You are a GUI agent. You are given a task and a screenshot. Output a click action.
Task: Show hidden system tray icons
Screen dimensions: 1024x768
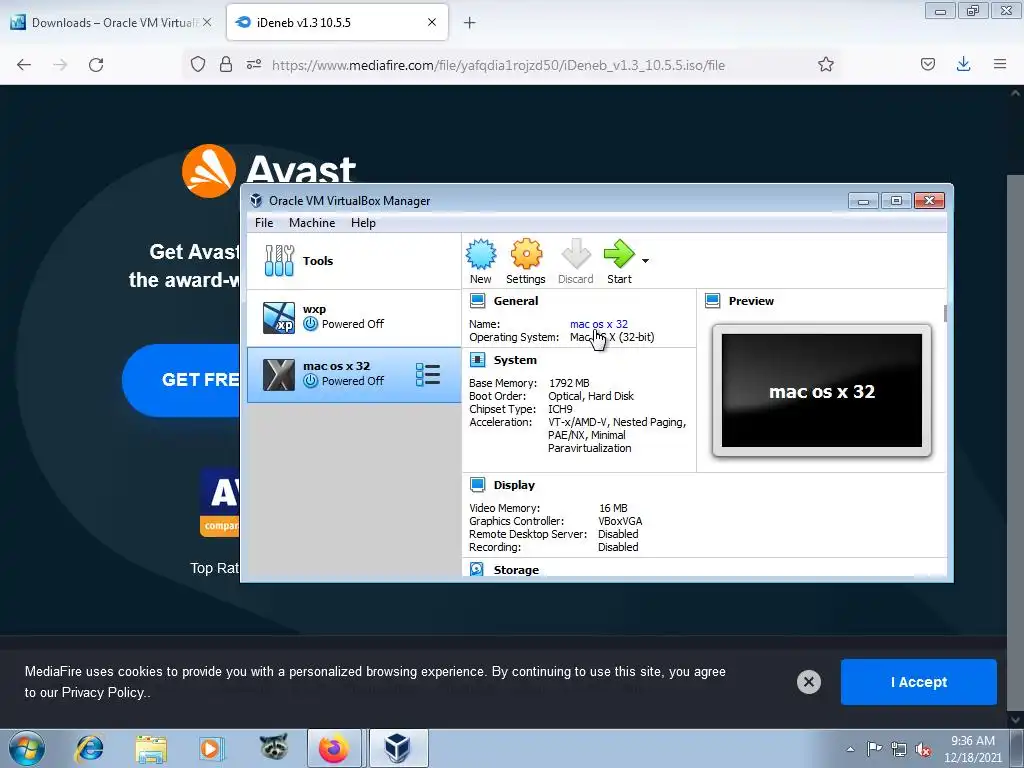click(850, 749)
